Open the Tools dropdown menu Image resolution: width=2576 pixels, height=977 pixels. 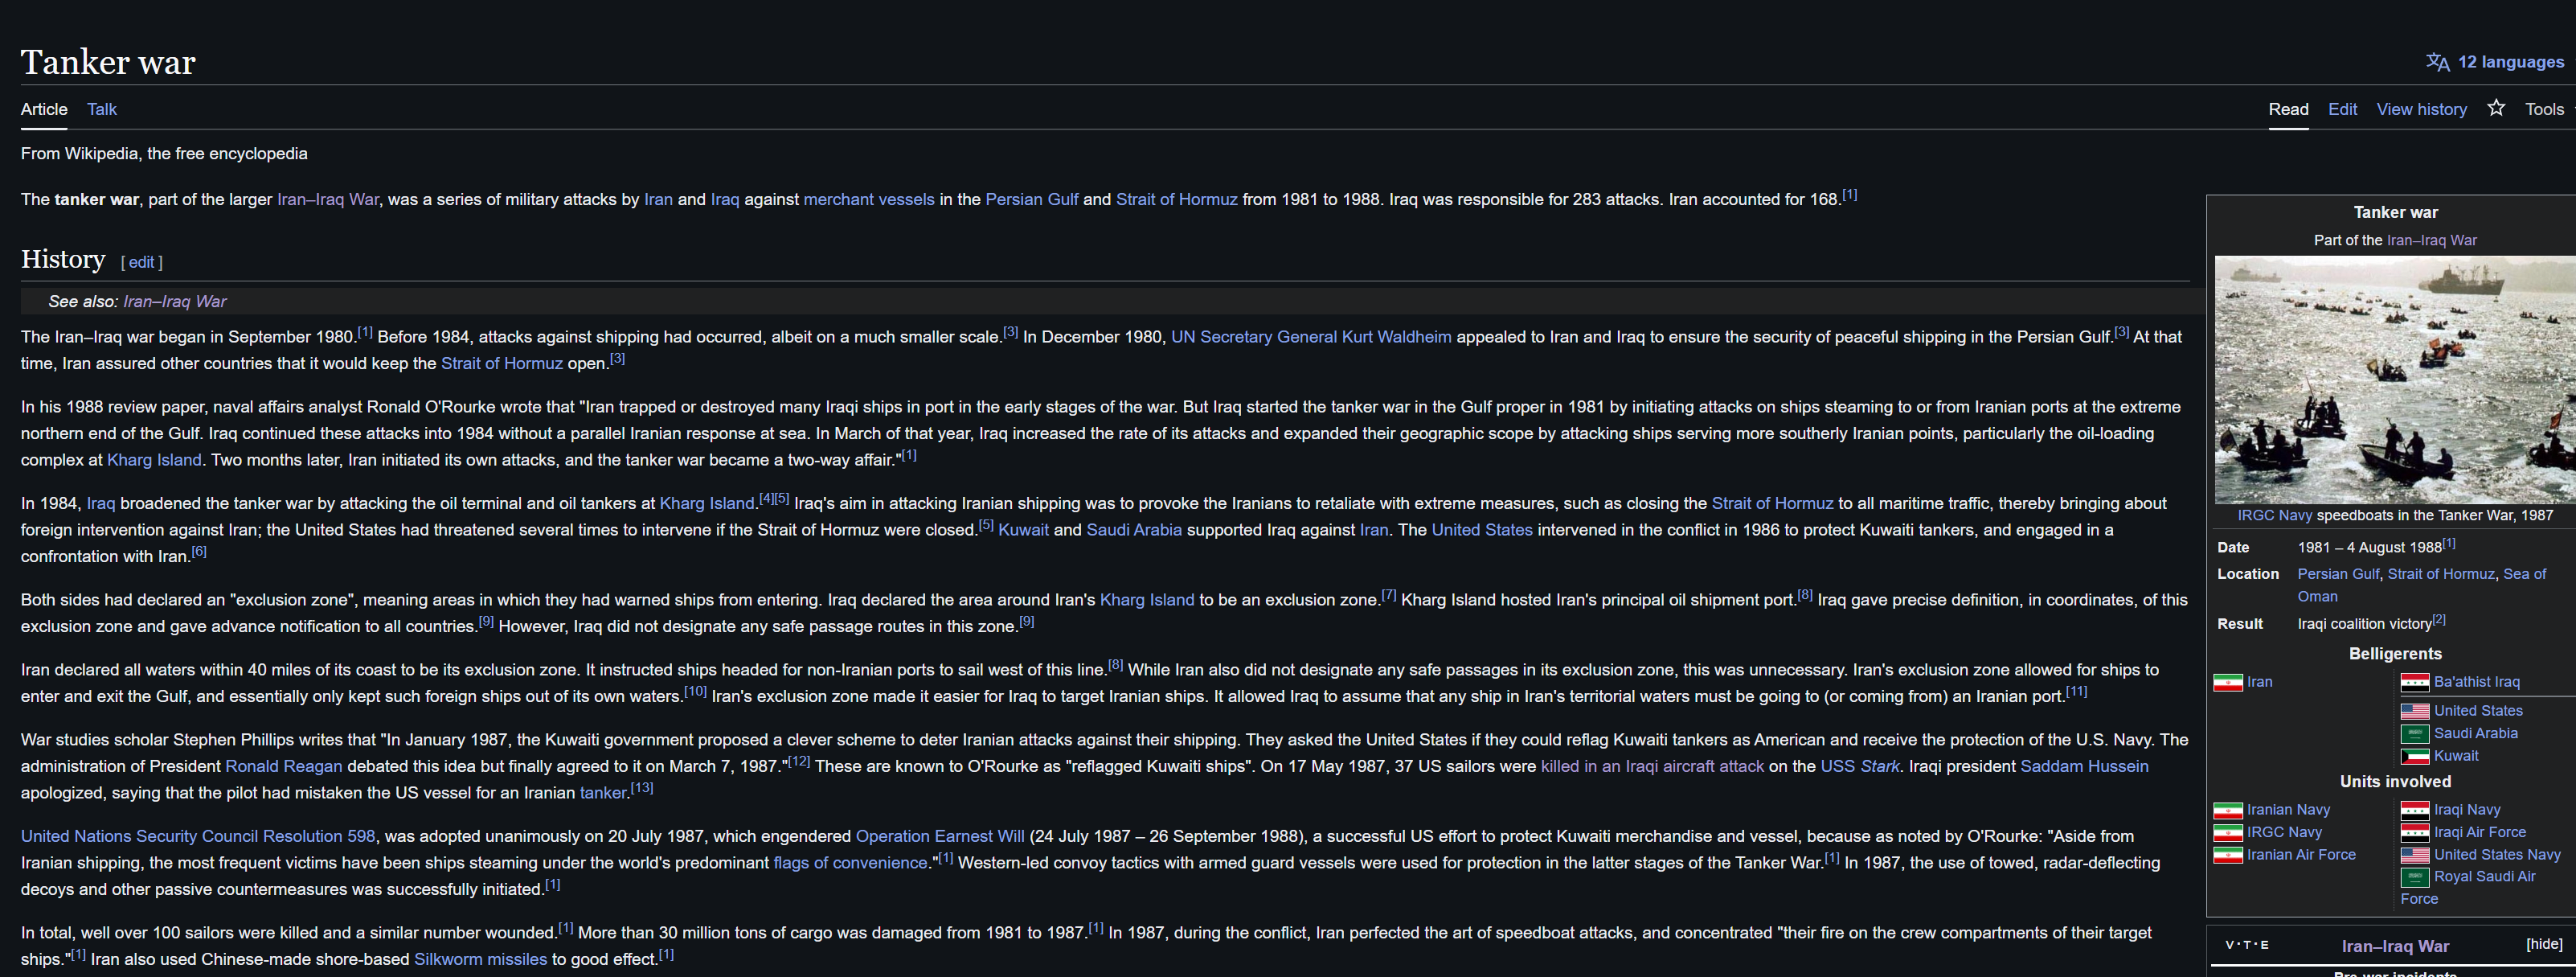[x=2543, y=109]
